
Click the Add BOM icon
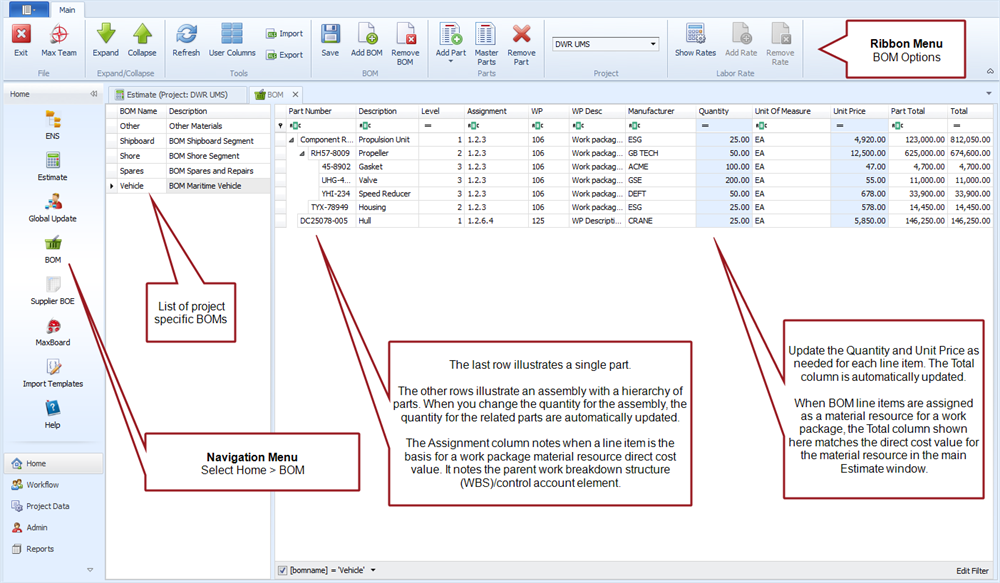coord(366,40)
